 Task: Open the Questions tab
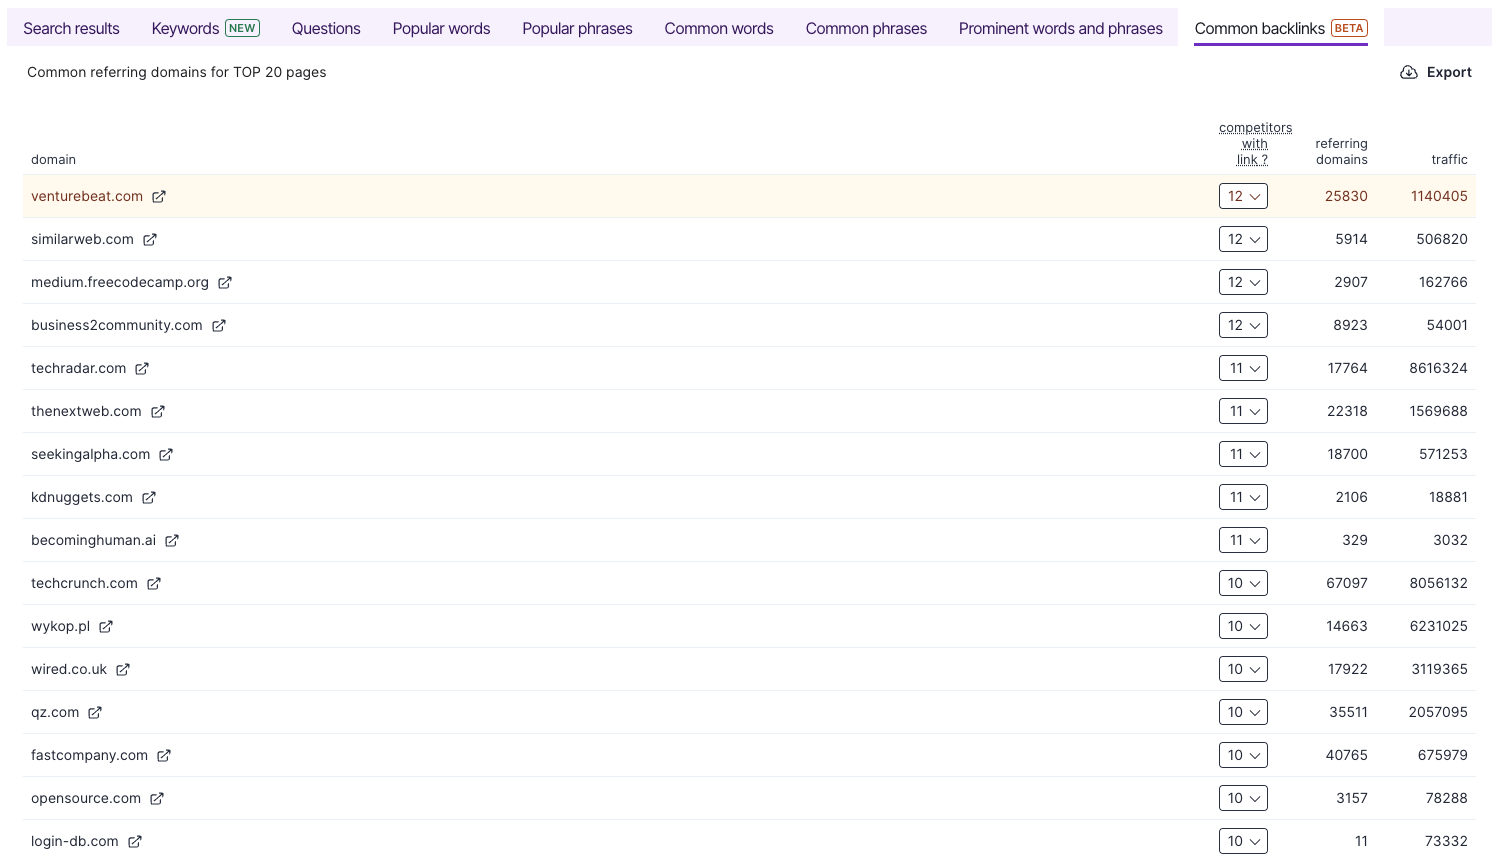[326, 28]
